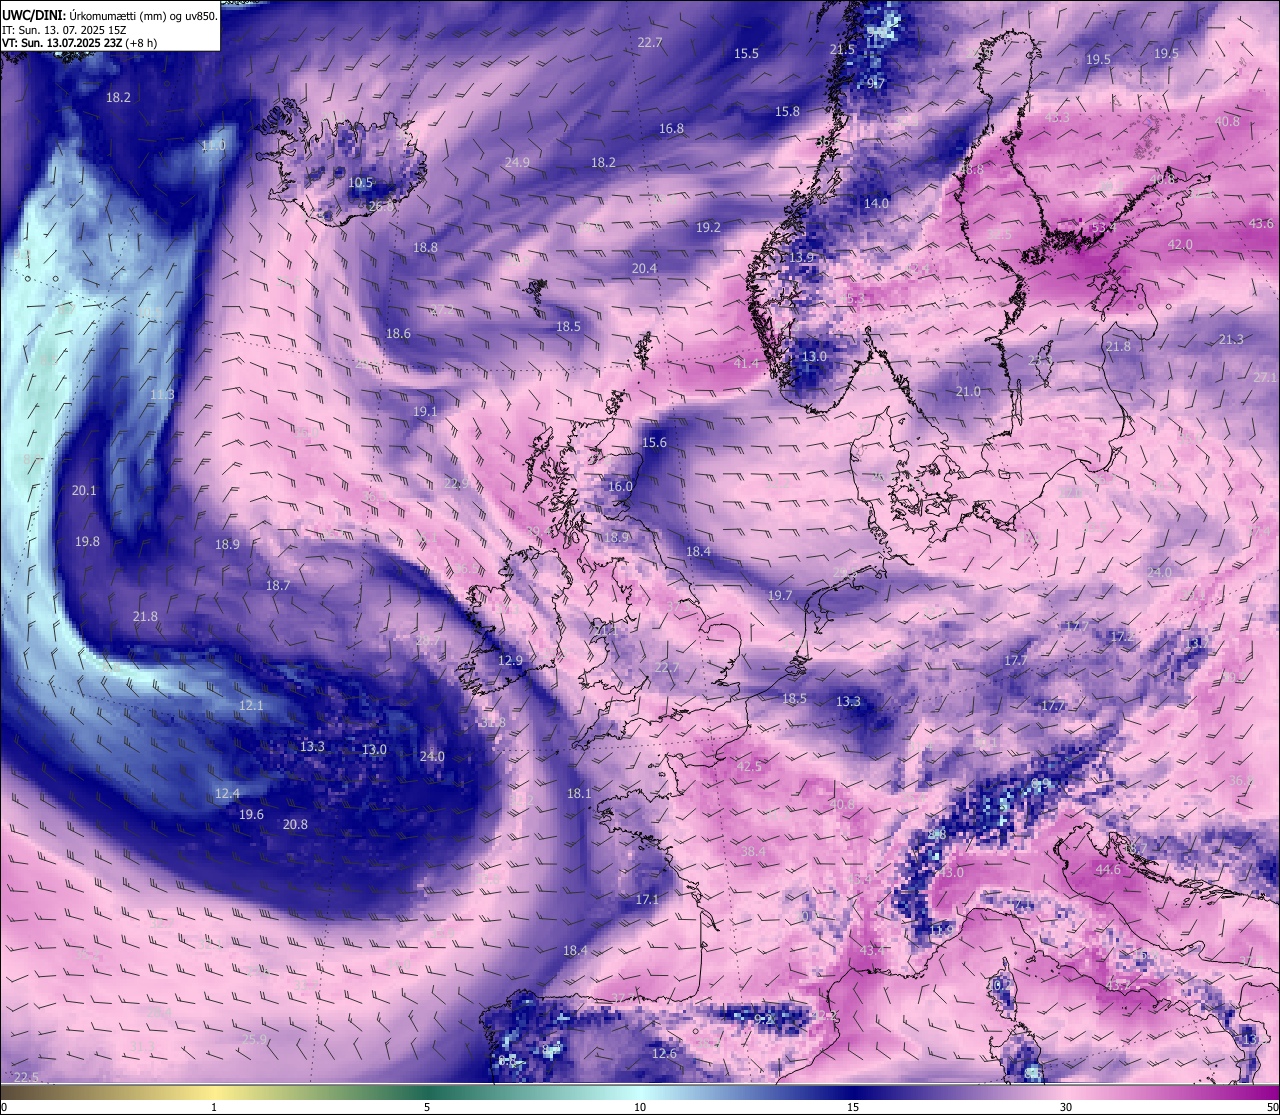Select the 19.7 value in the North Sea
Image resolution: width=1280 pixels, height=1115 pixels.
780,596
